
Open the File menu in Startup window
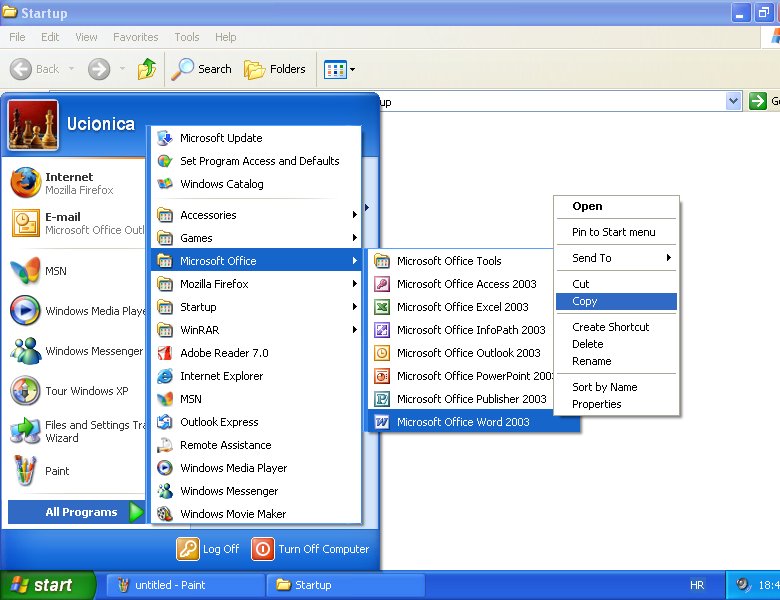coord(17,37)
